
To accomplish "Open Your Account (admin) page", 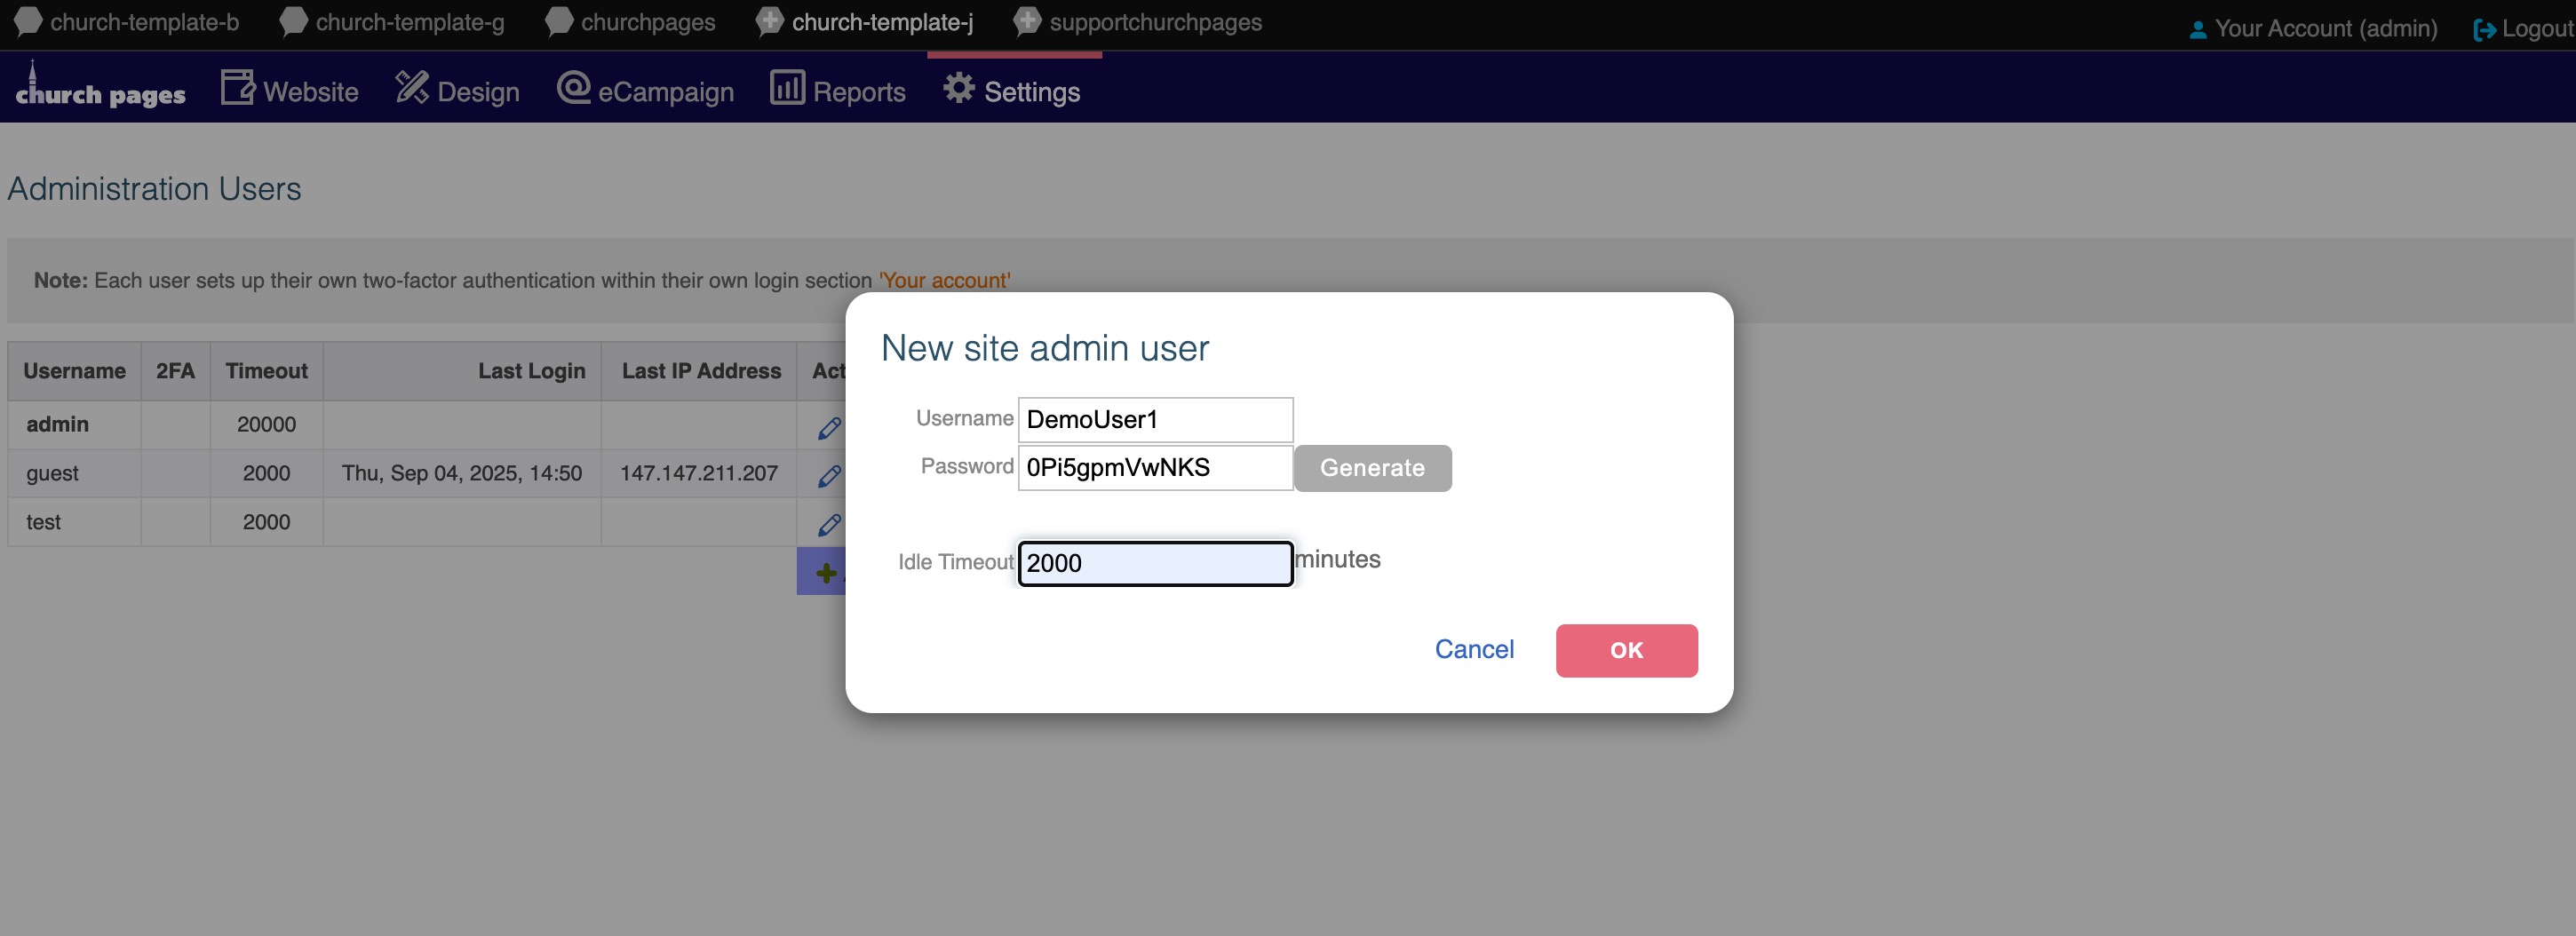I will point(2312,28).
